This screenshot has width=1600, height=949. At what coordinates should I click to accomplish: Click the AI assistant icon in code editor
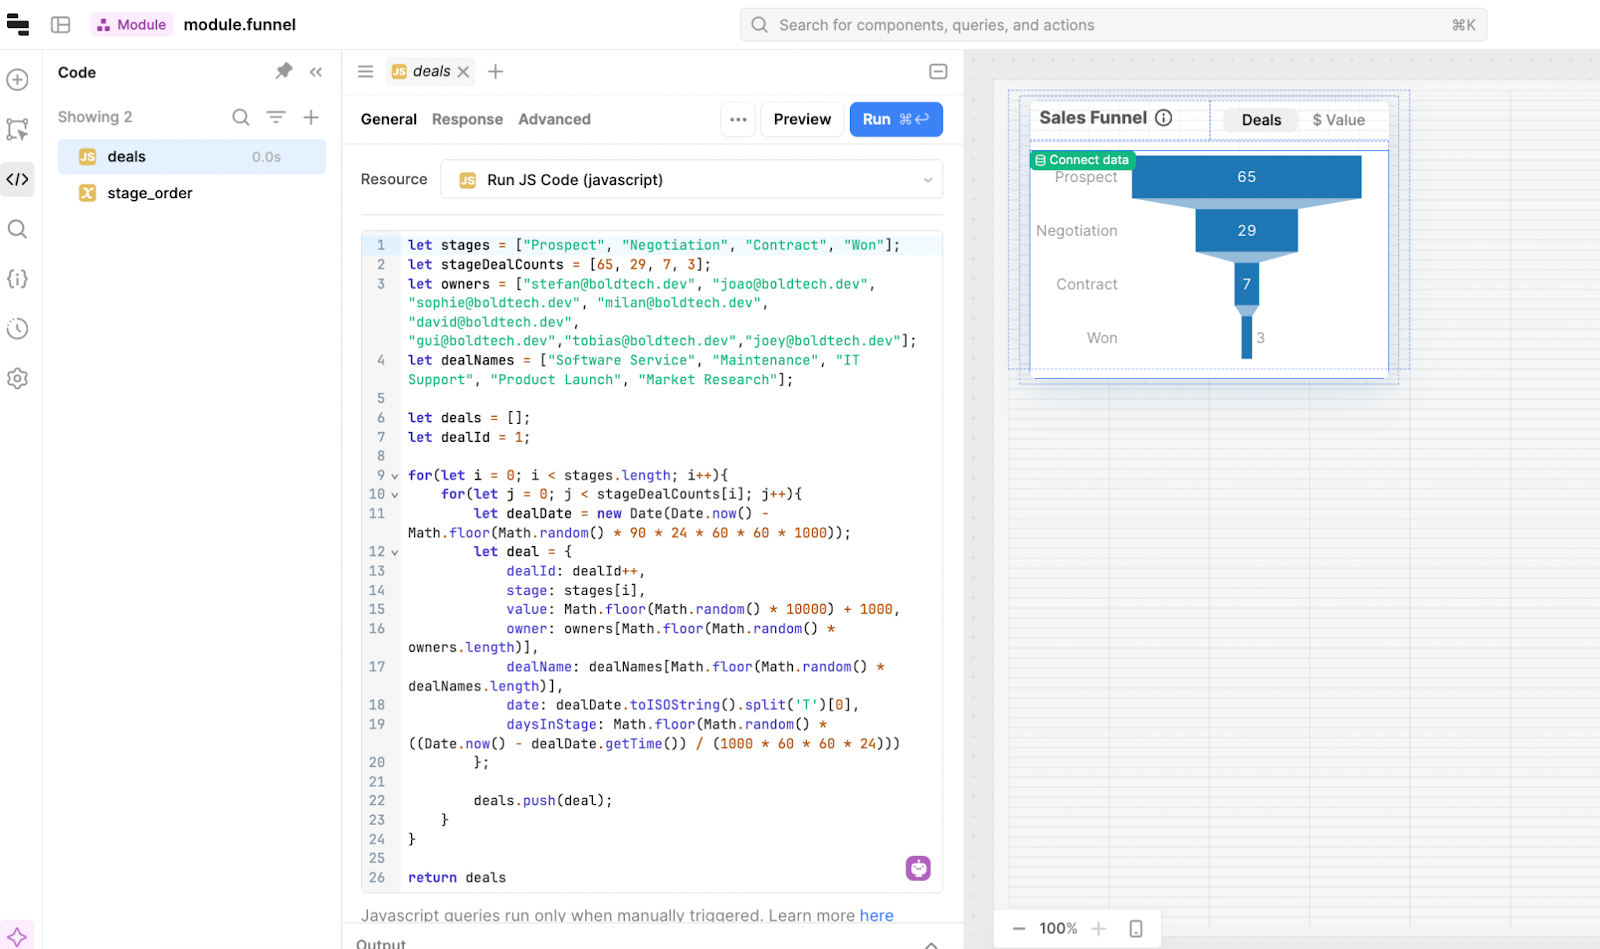(x=918, y=868)
